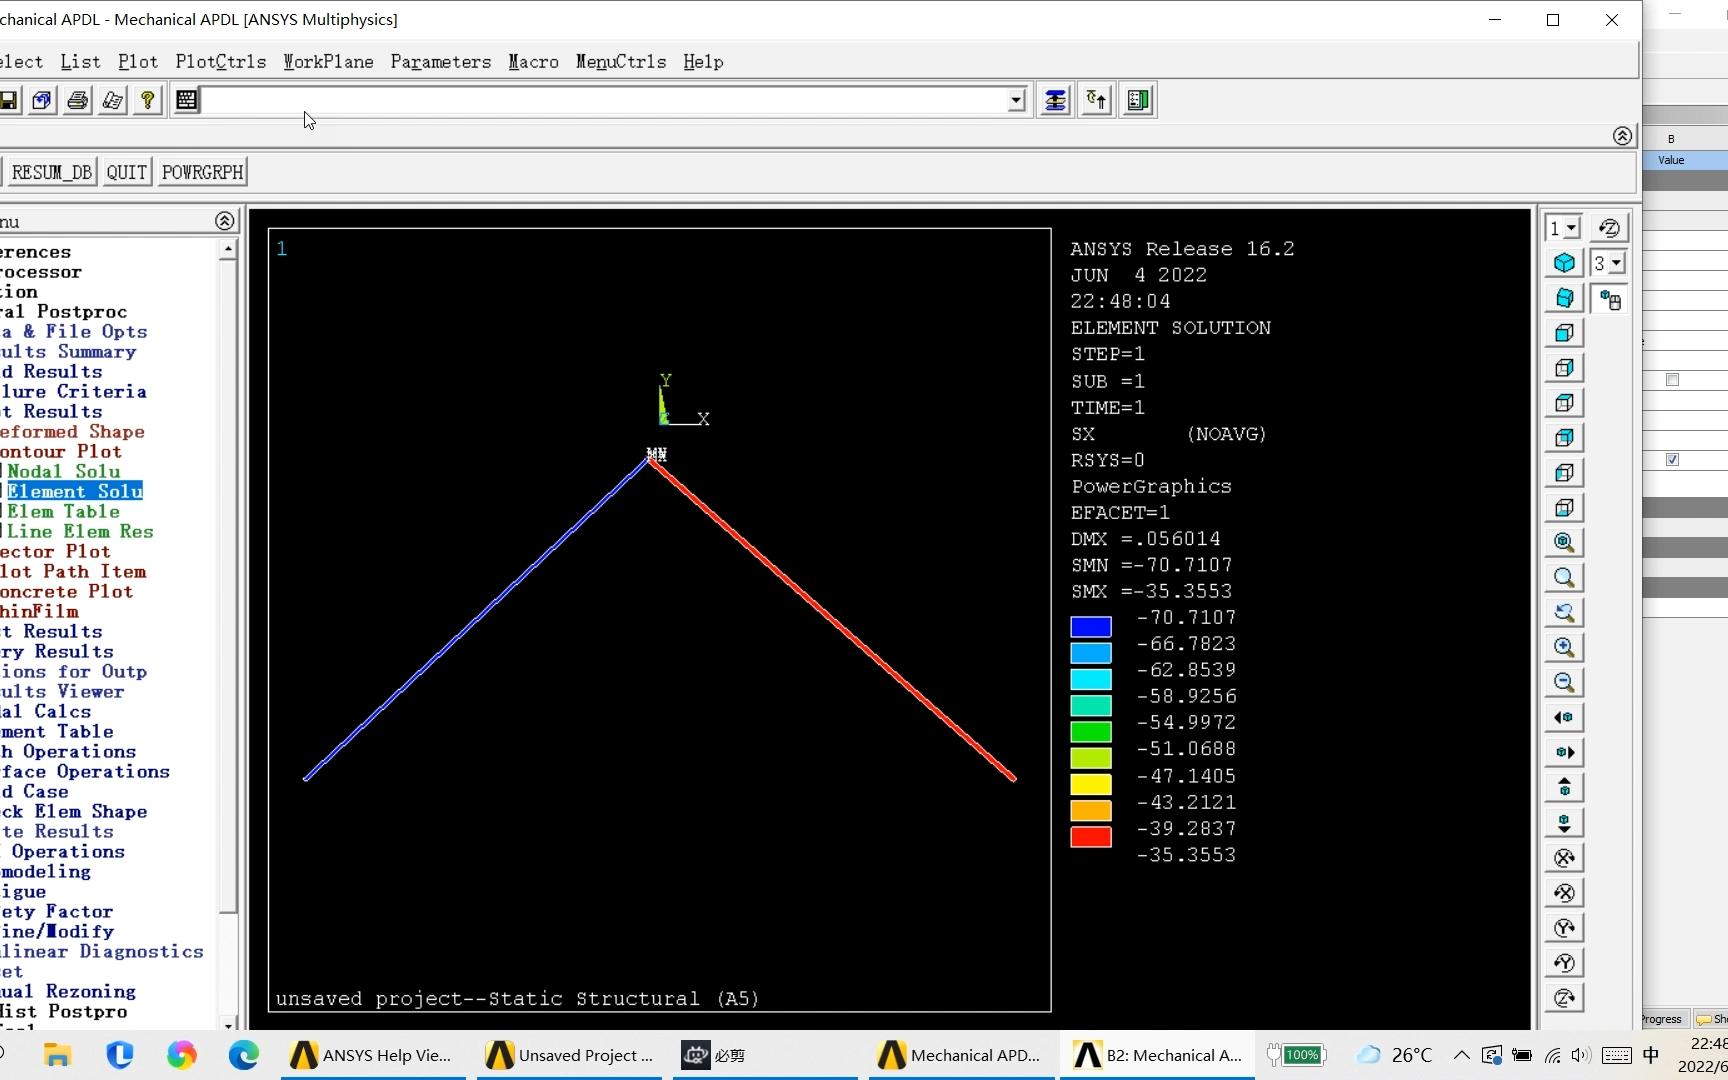Open the Parameters menu
1728x1080 pixels.
click(441, 61)
